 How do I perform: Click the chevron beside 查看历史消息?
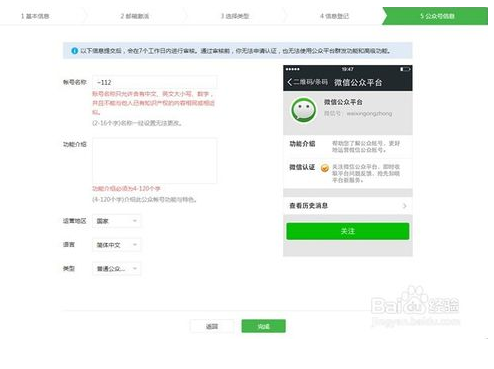tap(404, 206)
